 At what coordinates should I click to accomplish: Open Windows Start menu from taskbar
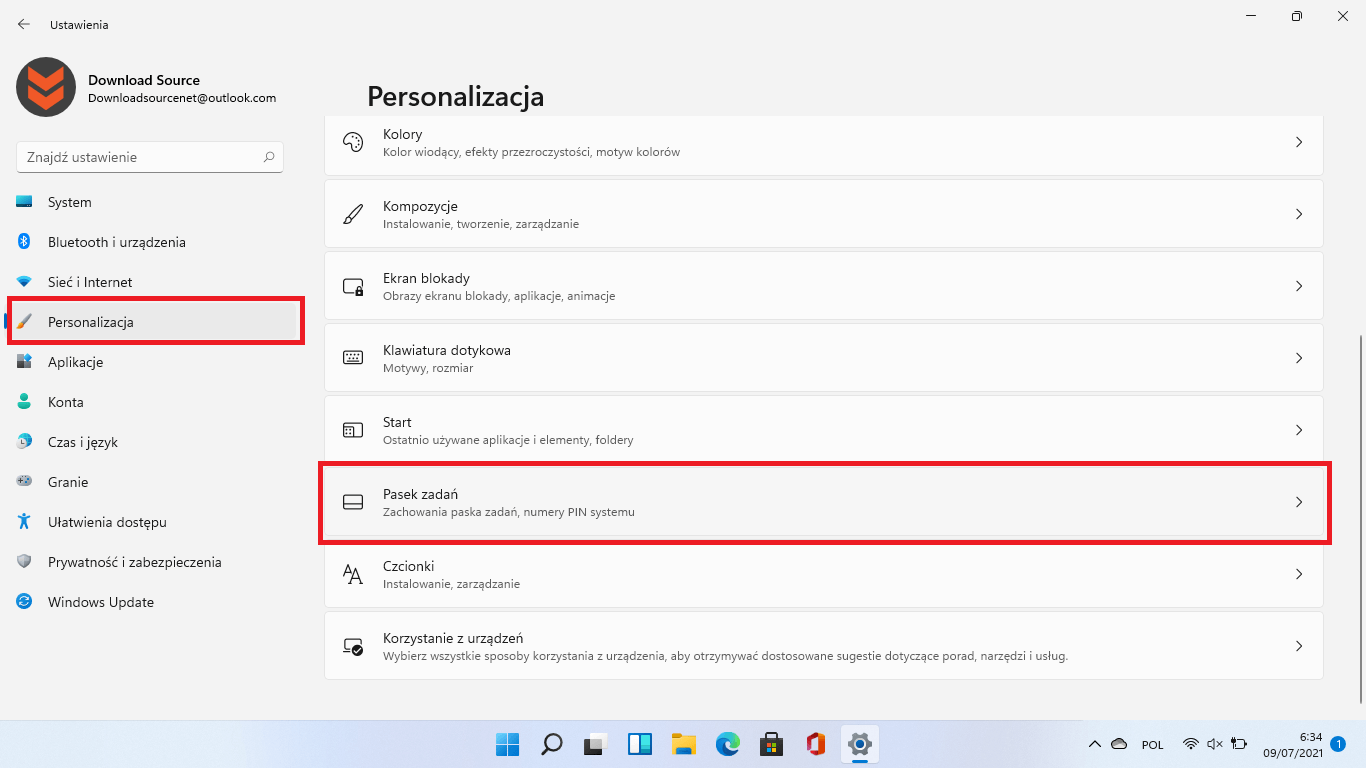[508, 745]
